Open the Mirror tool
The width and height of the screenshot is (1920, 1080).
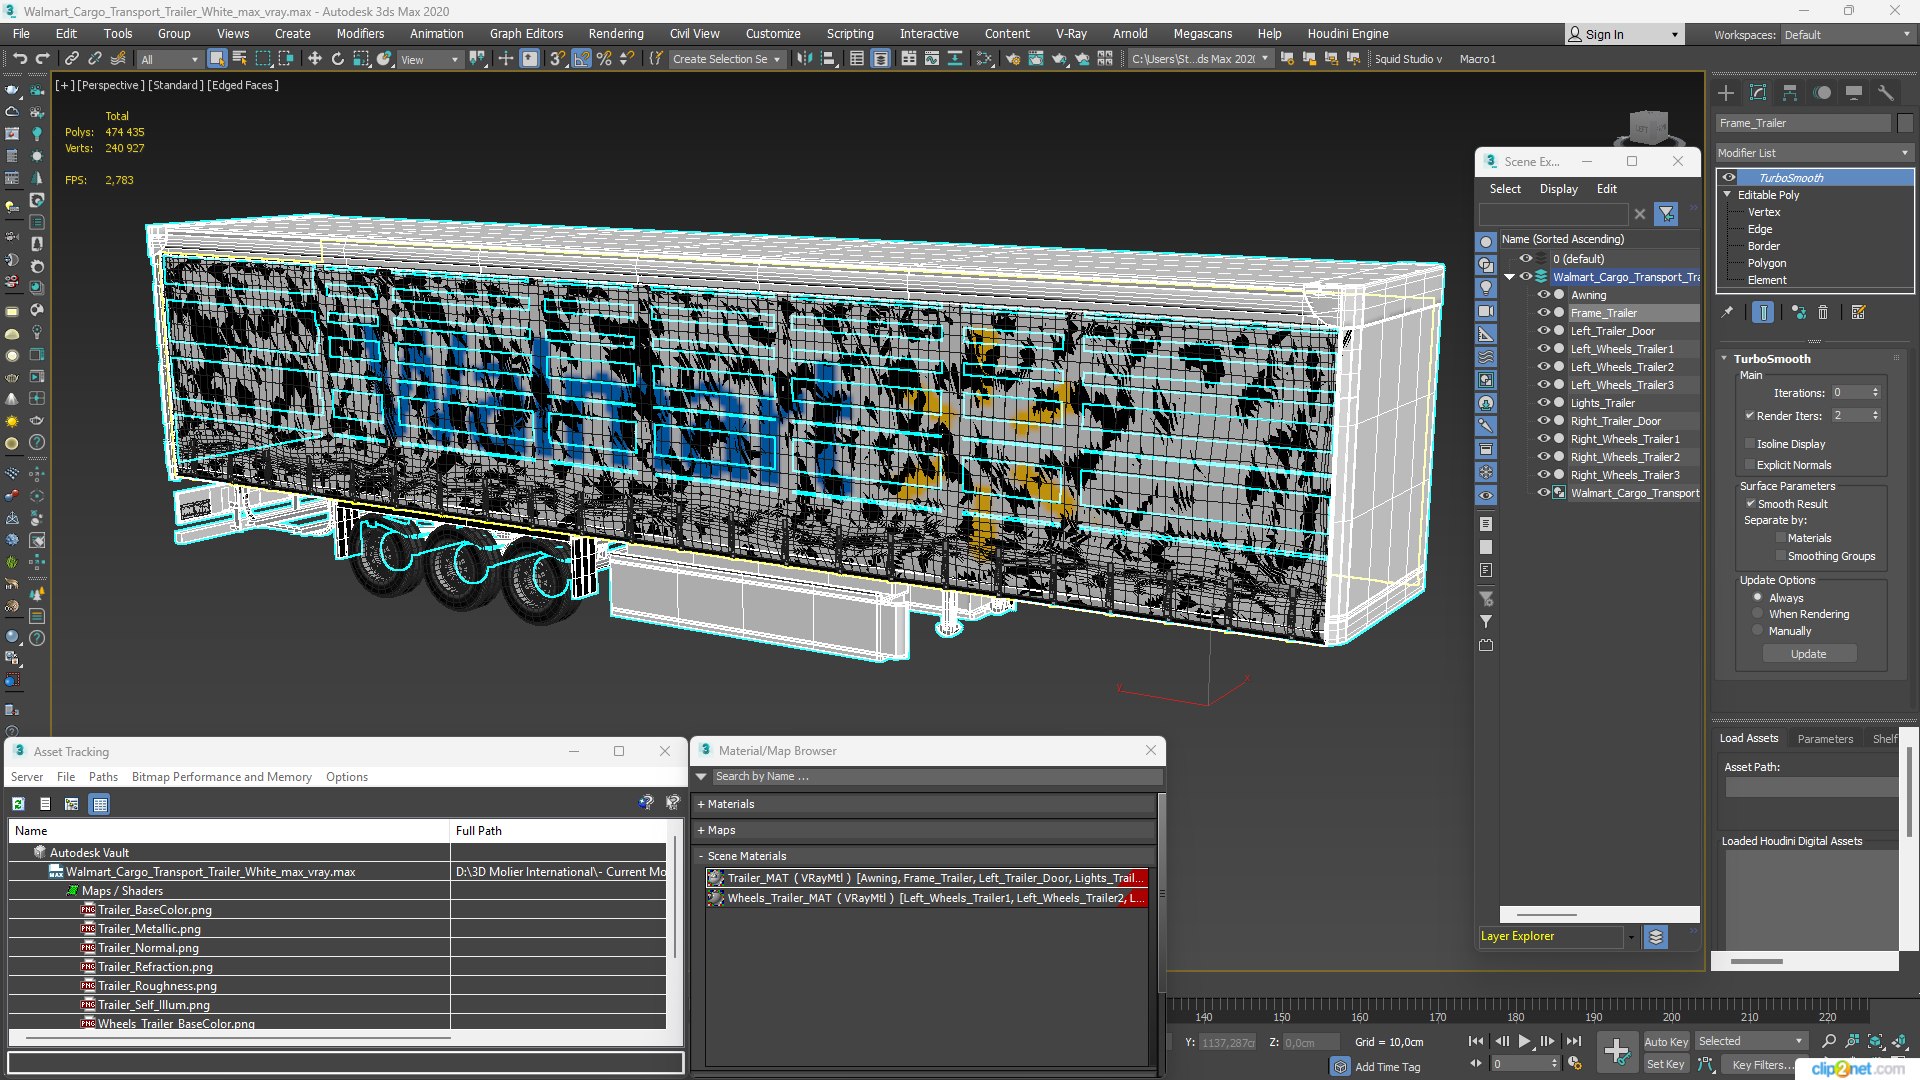(805, 59)
